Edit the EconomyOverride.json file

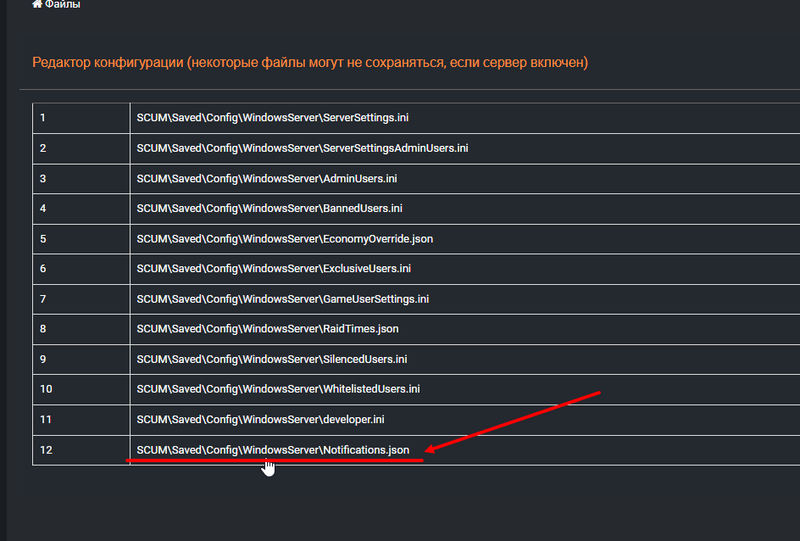pyautogui.click(x=284, y=239)
